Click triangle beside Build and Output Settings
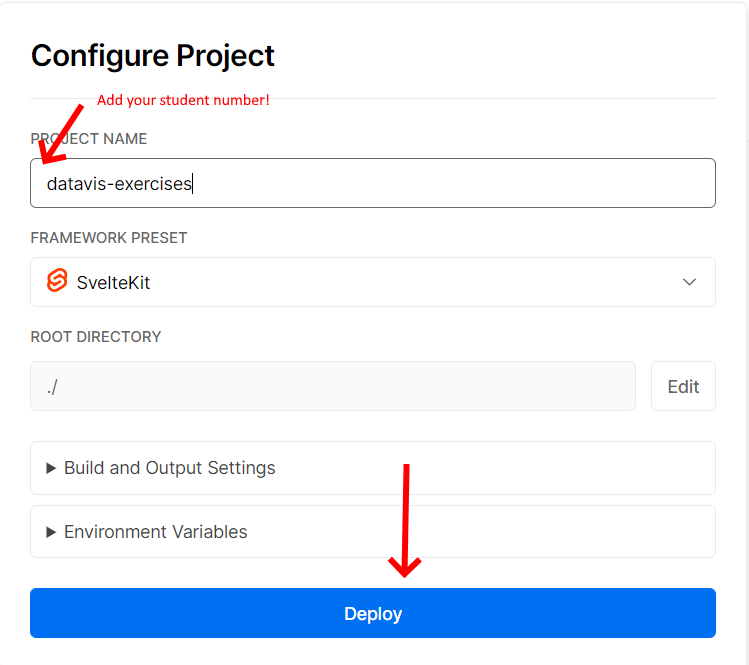Screen dimensions: 749x665 point(51,468)
